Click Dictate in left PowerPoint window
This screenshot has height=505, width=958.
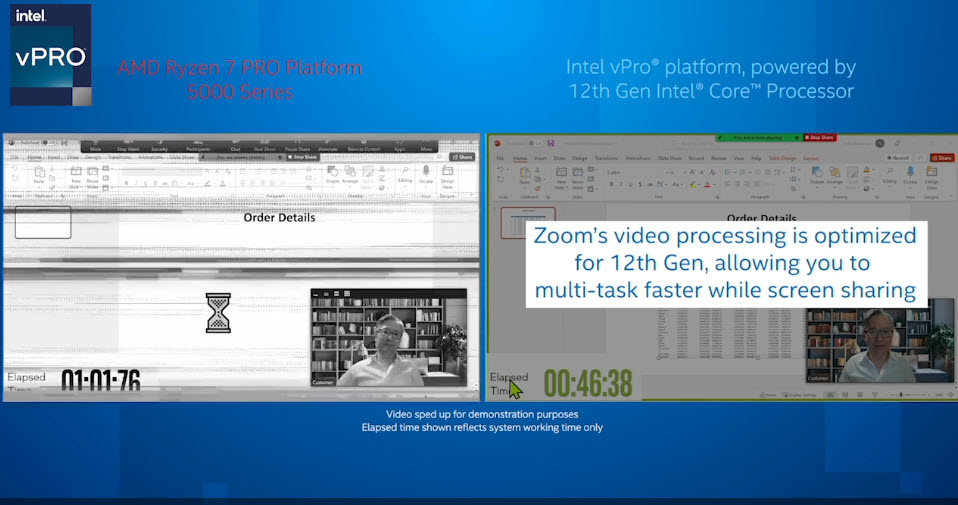pyautogui.click(x=426, y=174)
